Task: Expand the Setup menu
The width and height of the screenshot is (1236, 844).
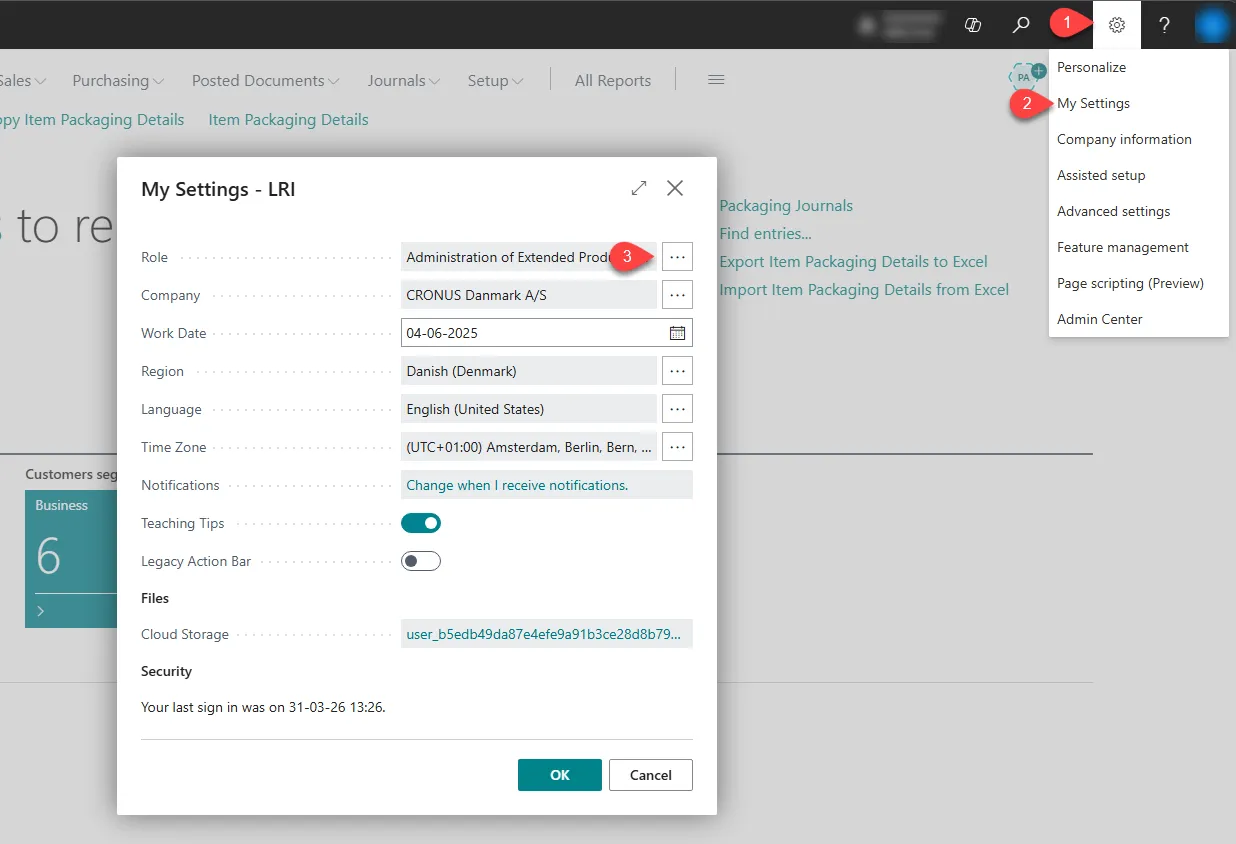Action: click(495, 80)
